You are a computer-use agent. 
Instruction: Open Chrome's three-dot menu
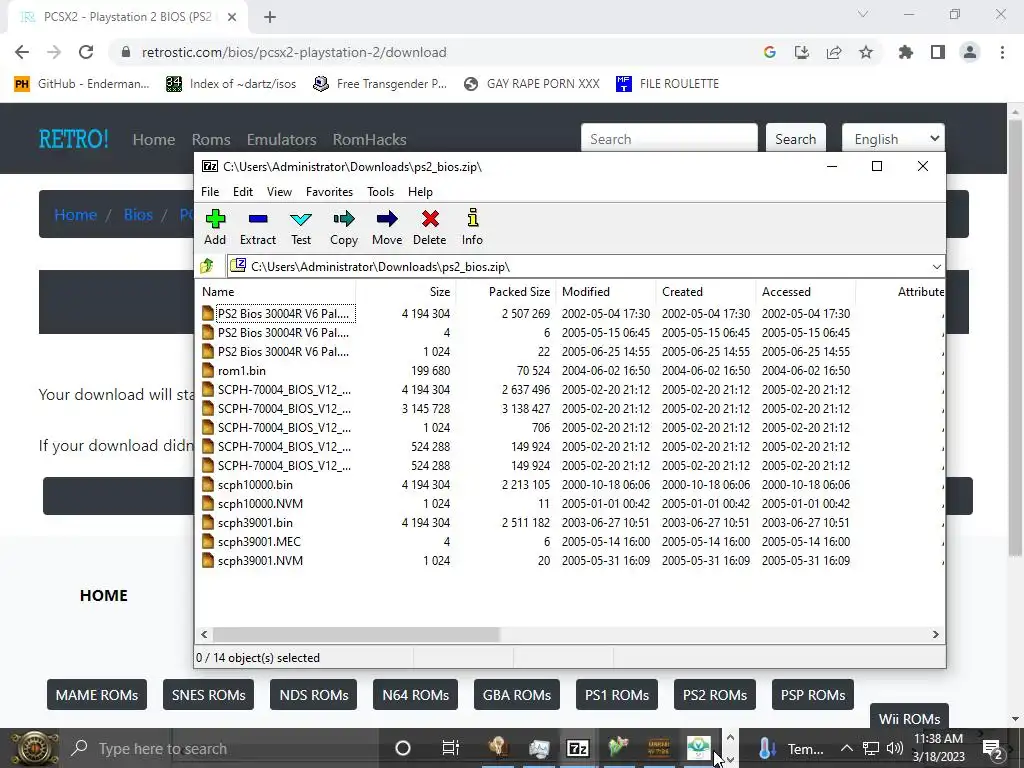(x=1002, y=52)
